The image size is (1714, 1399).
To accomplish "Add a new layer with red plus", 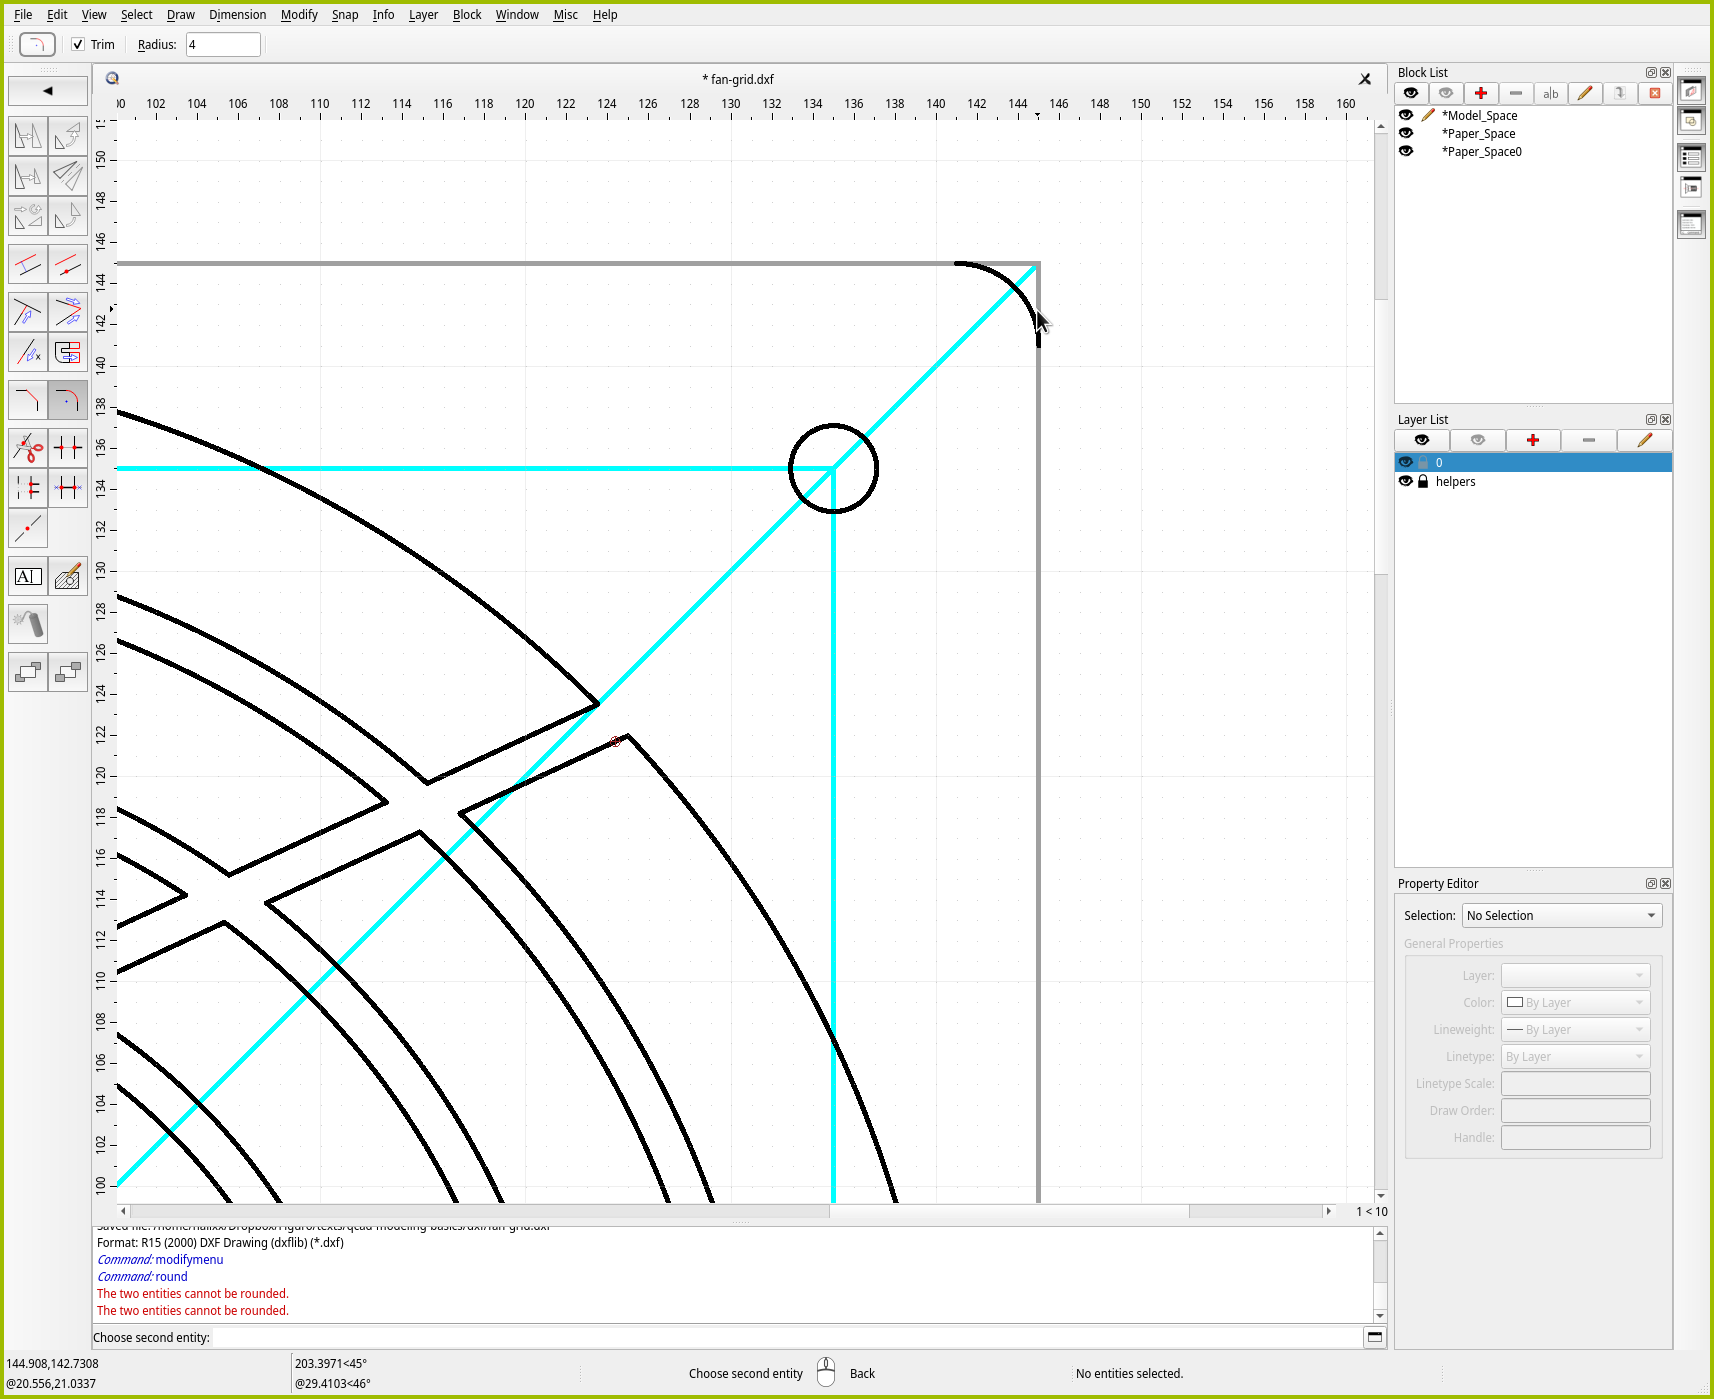I will point(1532,440).
